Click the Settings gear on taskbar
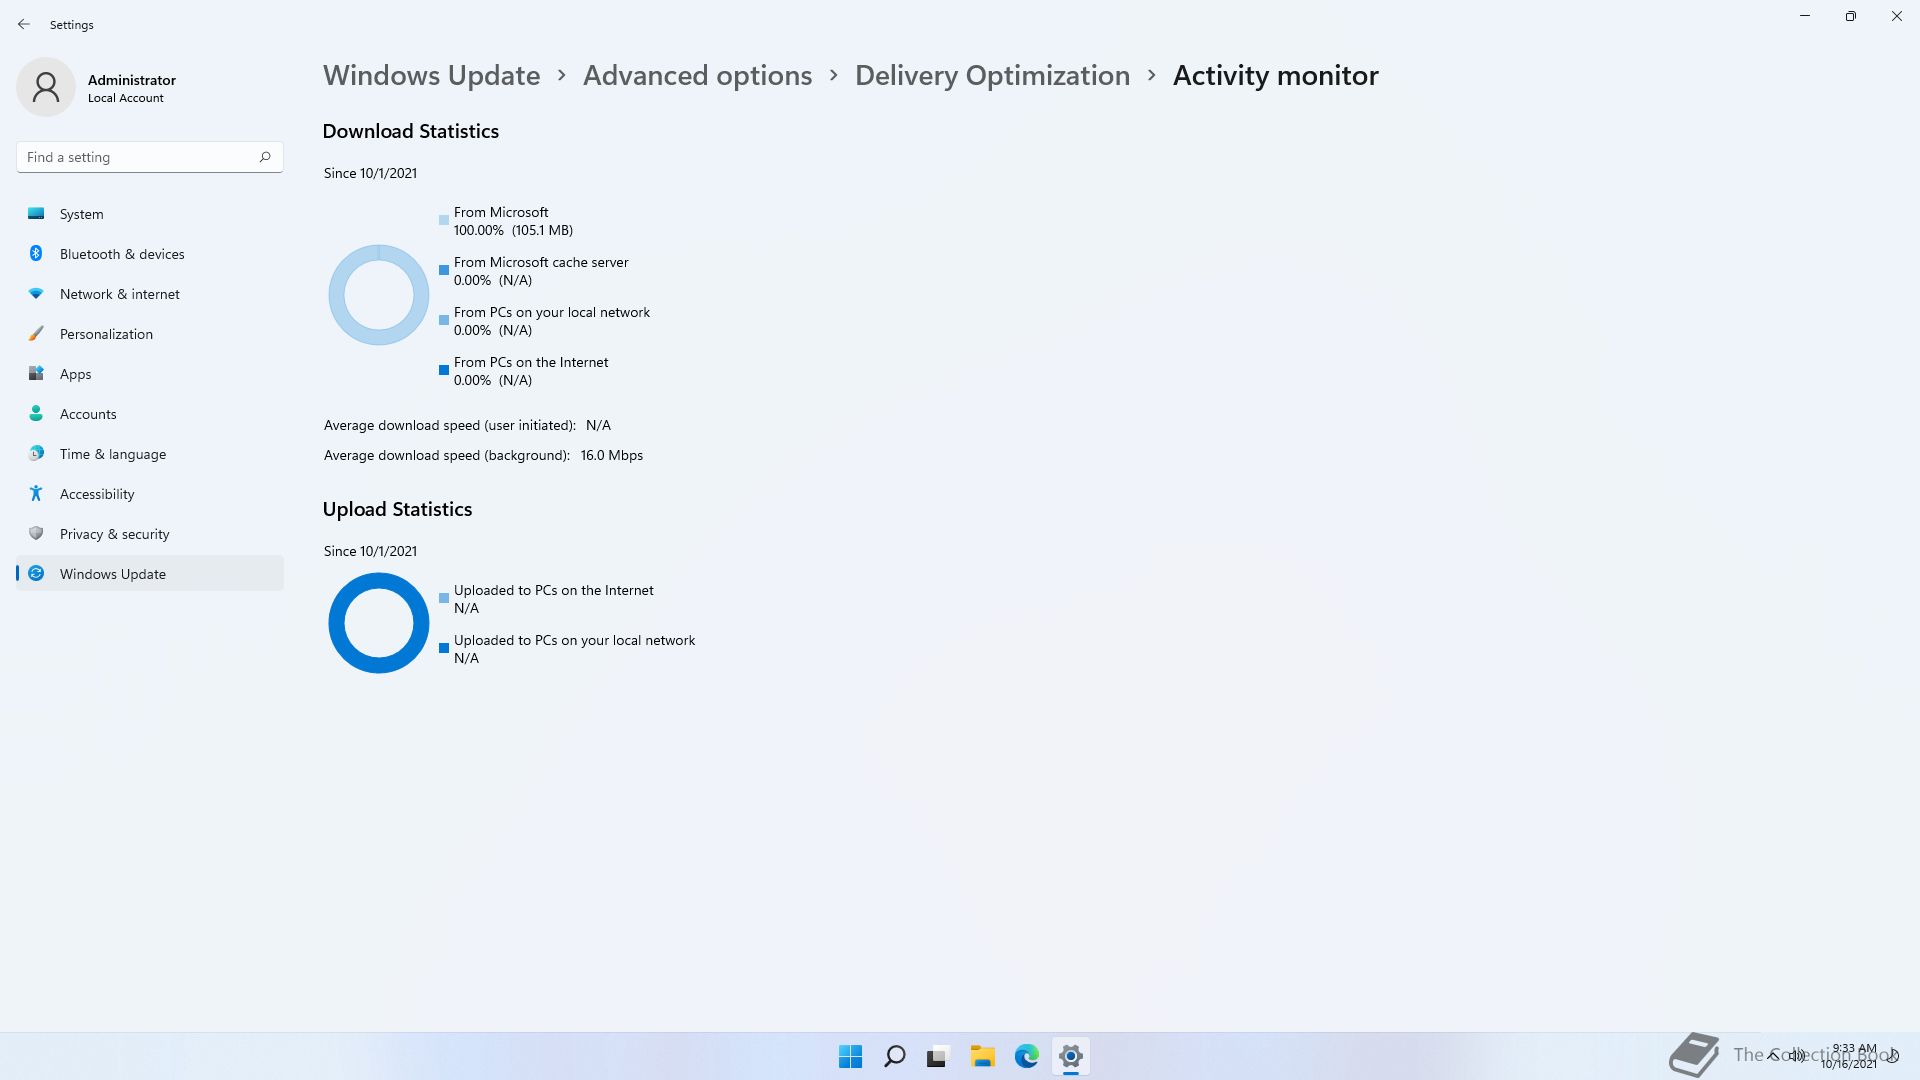1920x1080 pixels. [1071, 1056]
